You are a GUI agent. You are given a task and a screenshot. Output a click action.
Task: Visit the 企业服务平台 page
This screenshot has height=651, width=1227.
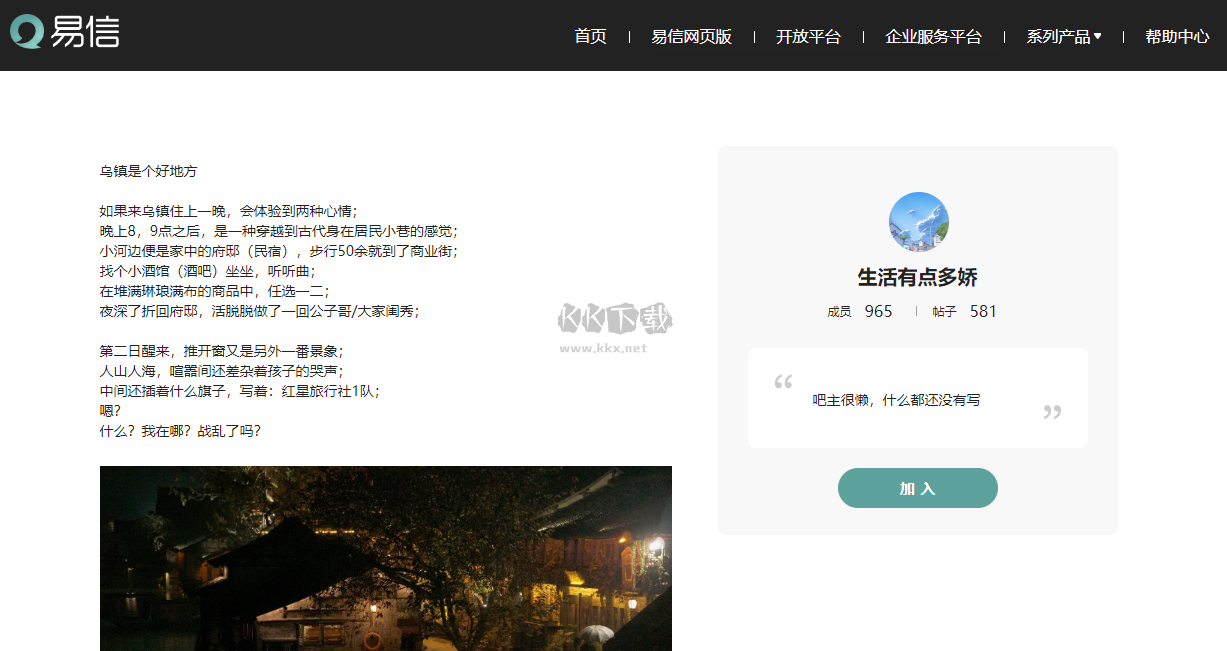click(934, 36)
